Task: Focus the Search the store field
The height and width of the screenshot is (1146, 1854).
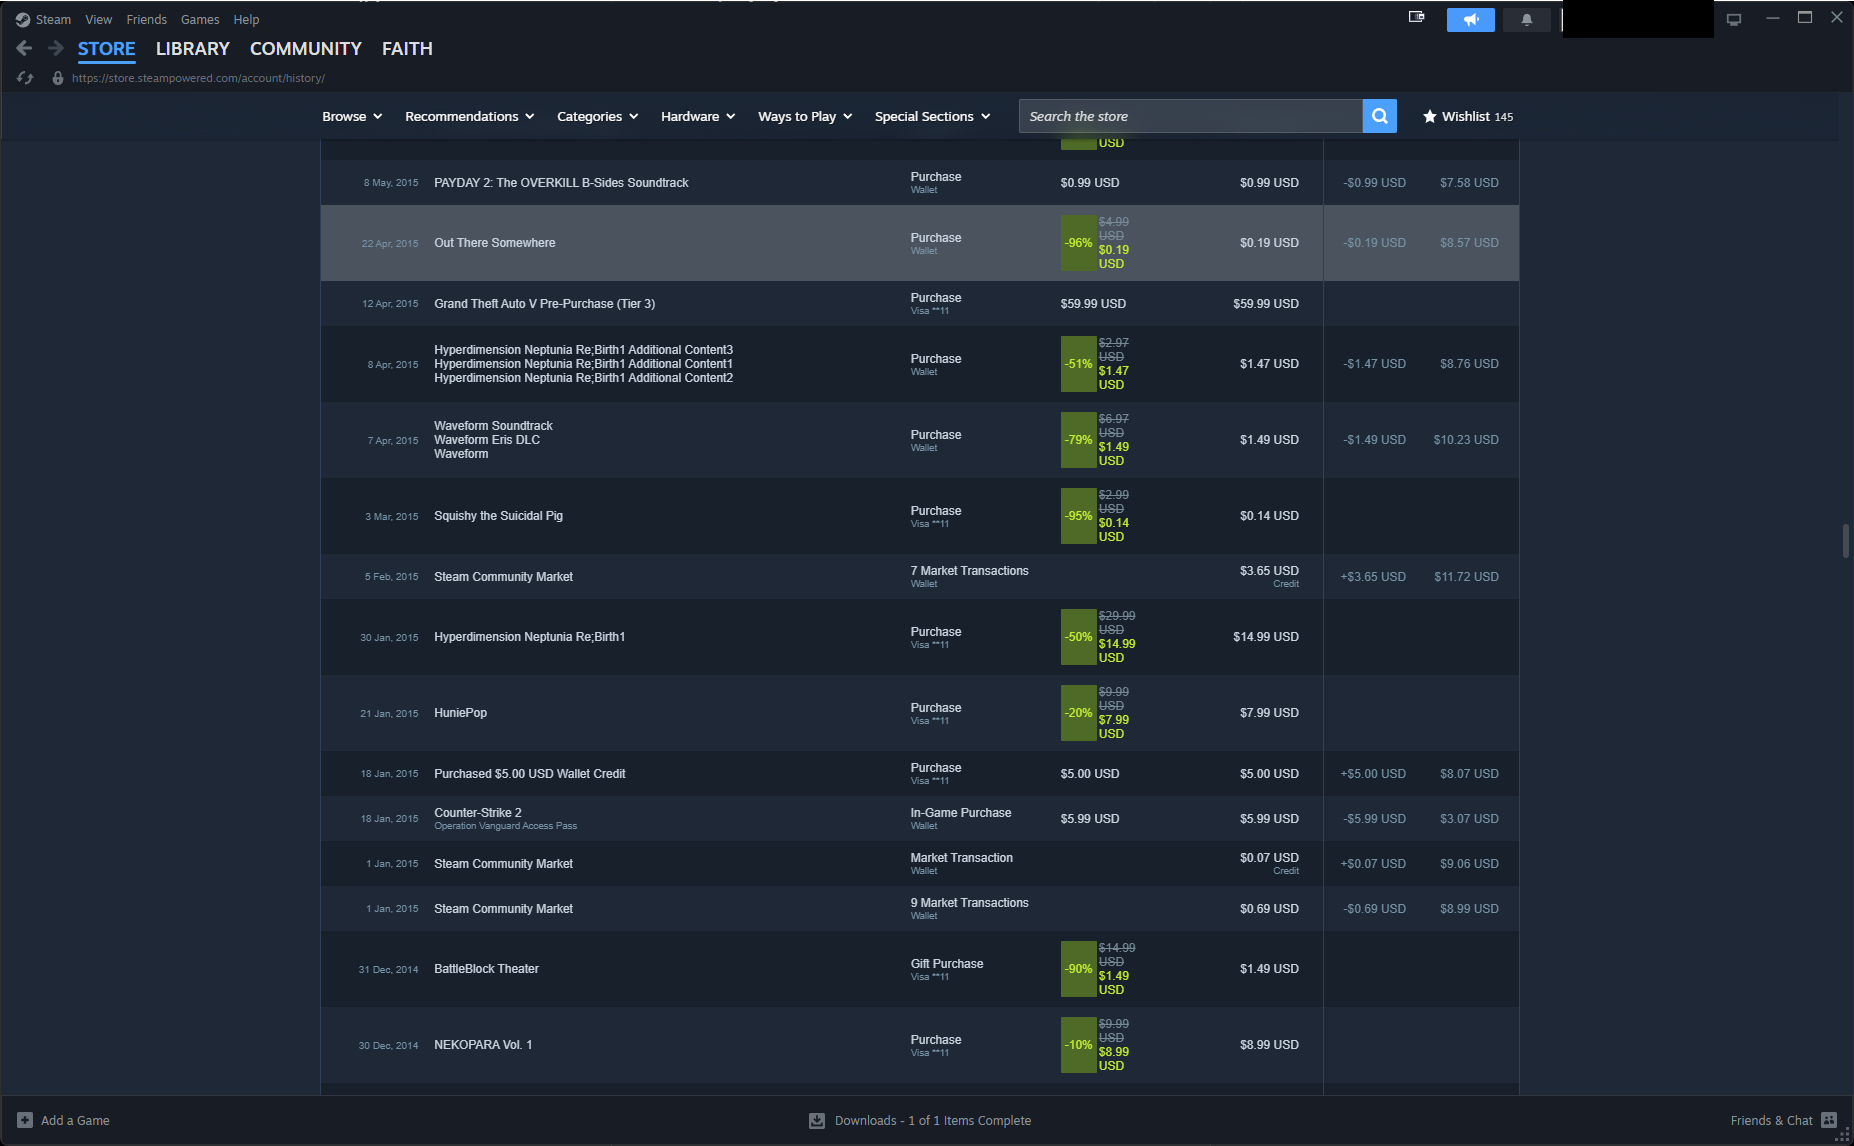Action: point(1191,116)
